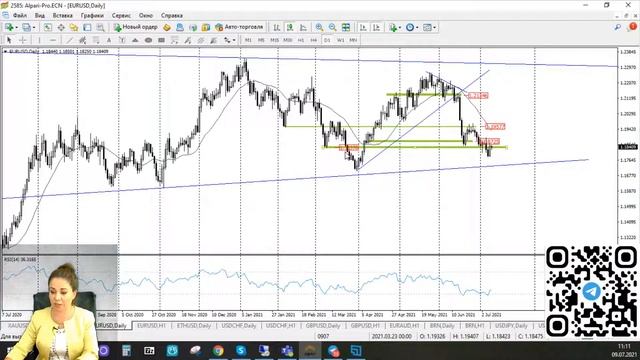This screenshot has height=360, width=640.
Task: Open the Вставка menu
Action: click(62, 16)
